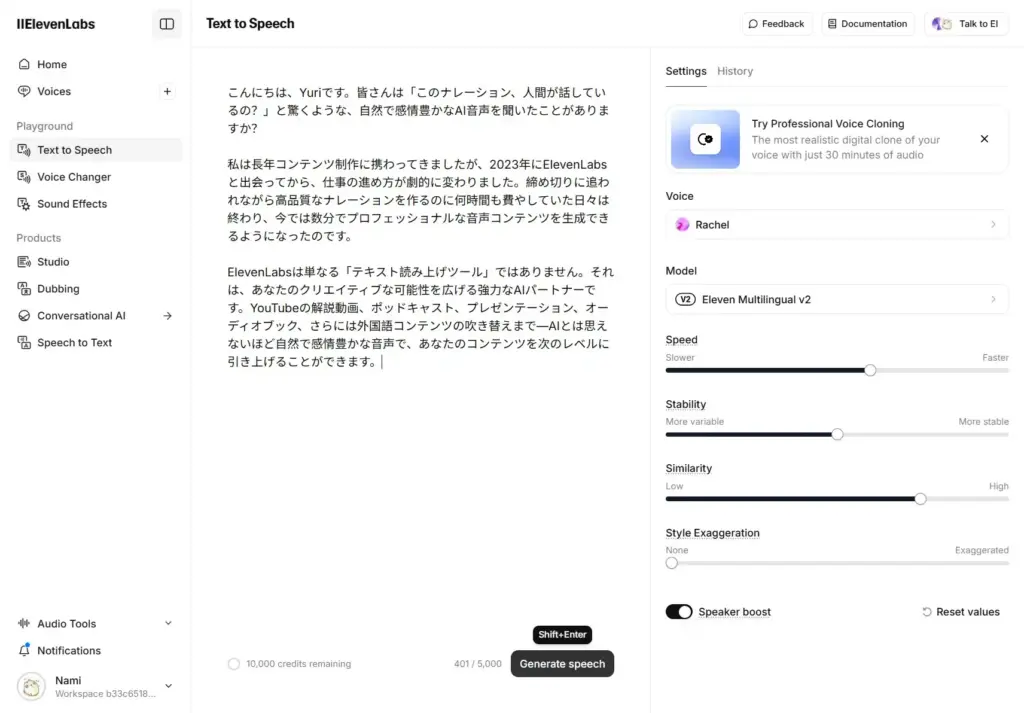Image resolution: width=1024 pixels, height=713 pixels.
Task: Open the Eleven Multilingual v2 model selector
Action: coord(837,300)
